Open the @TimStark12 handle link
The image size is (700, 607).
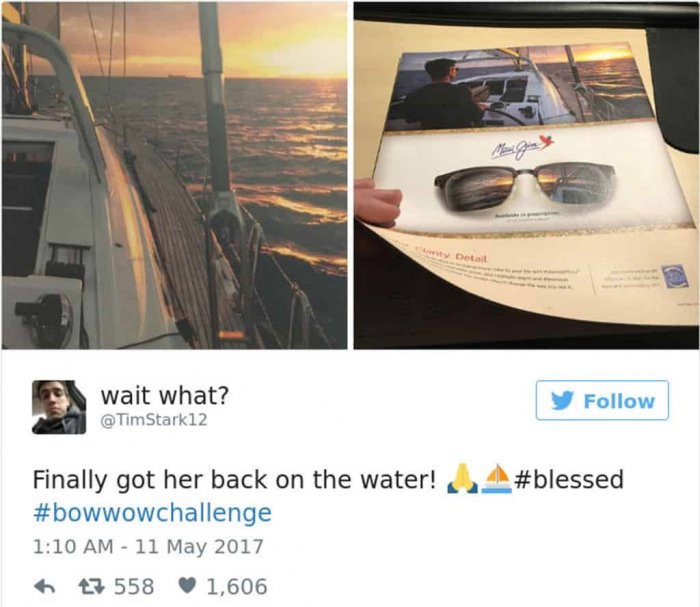point(154,420)
